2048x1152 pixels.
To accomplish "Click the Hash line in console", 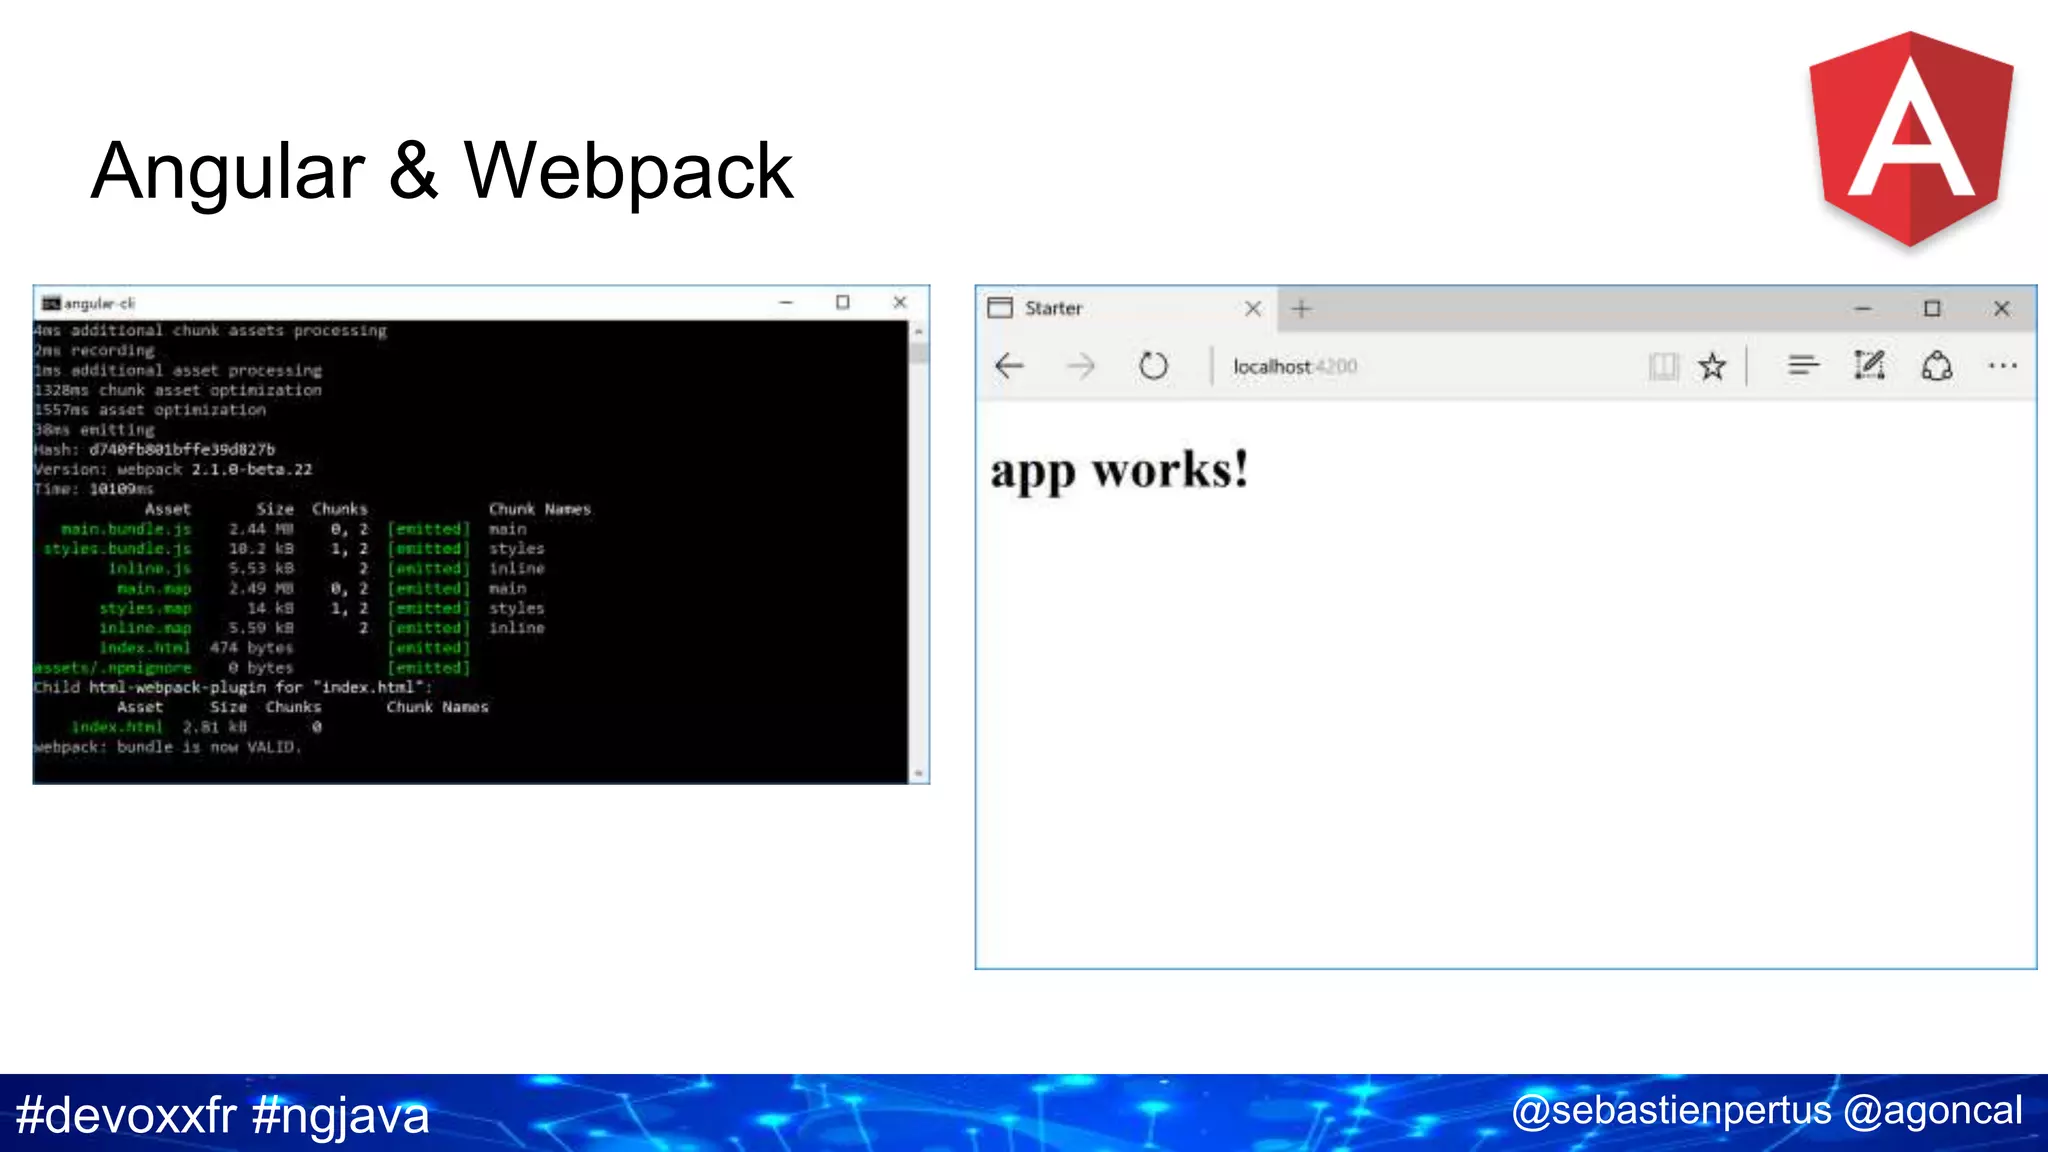I will pyautogui.click(x=154, y=450).
